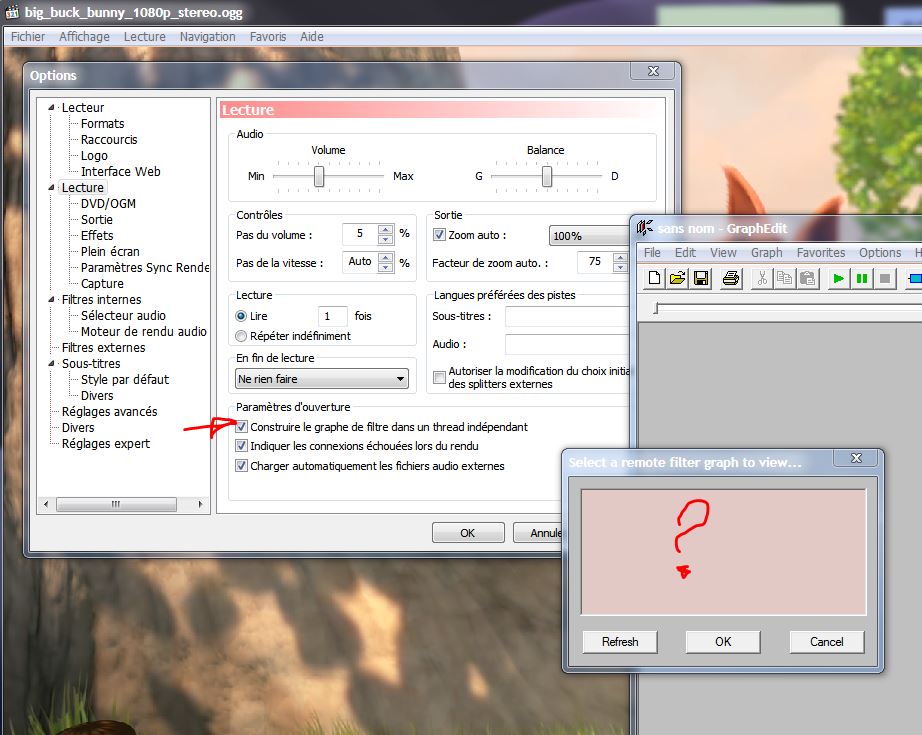
Task: Open GraphEdit Favorites menu
Action: 821,252
